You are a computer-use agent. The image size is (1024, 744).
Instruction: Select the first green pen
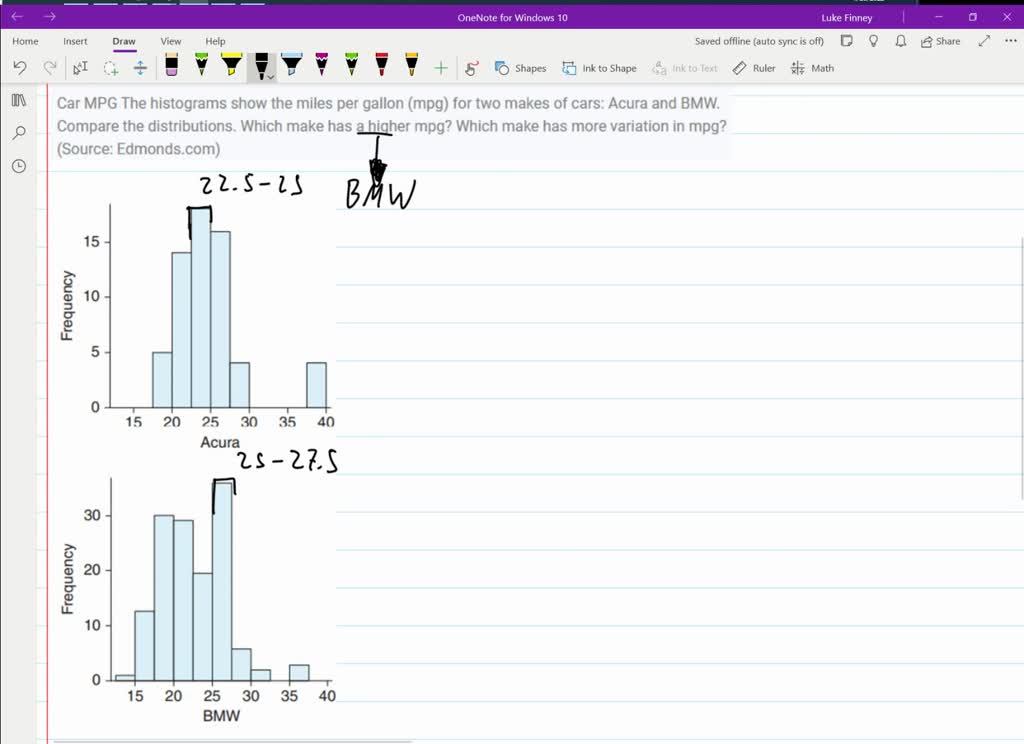(x=201, y=65)
